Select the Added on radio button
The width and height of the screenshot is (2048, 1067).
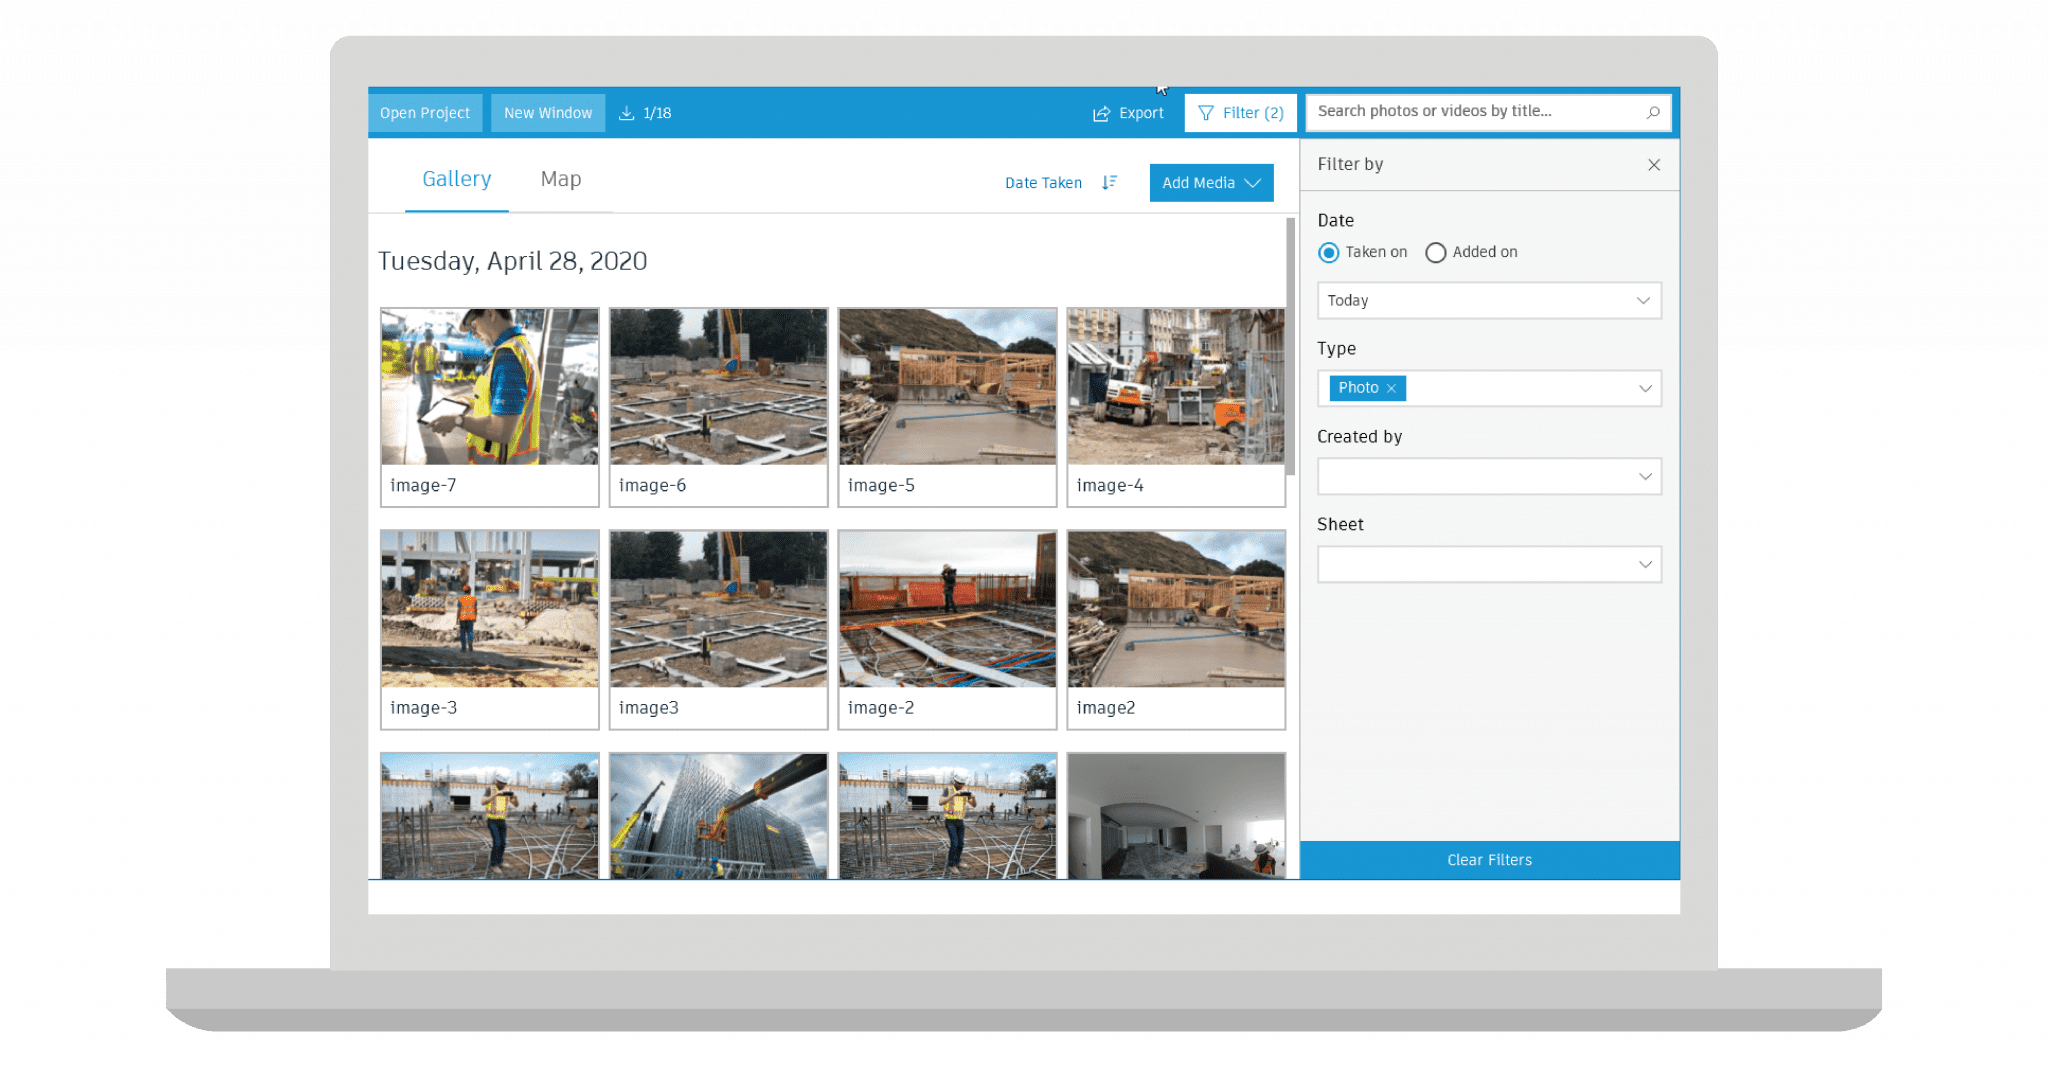tap(1436, 253)
